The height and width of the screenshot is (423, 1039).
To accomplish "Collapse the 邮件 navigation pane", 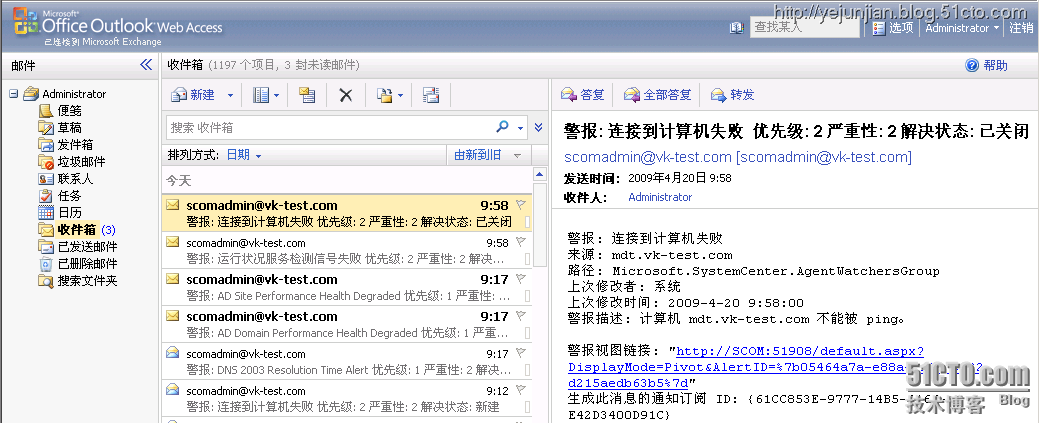I will (x=146, y=65).
